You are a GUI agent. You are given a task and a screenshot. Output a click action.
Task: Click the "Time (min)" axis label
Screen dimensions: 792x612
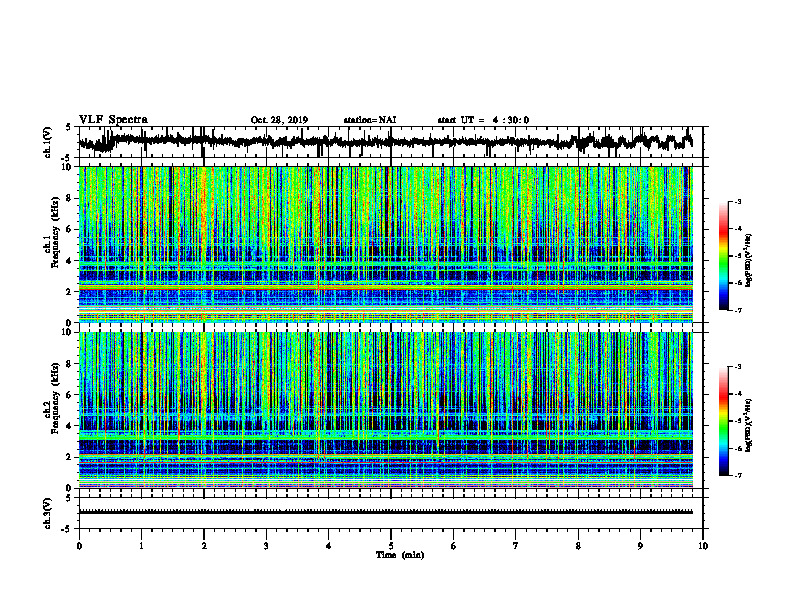400,555
